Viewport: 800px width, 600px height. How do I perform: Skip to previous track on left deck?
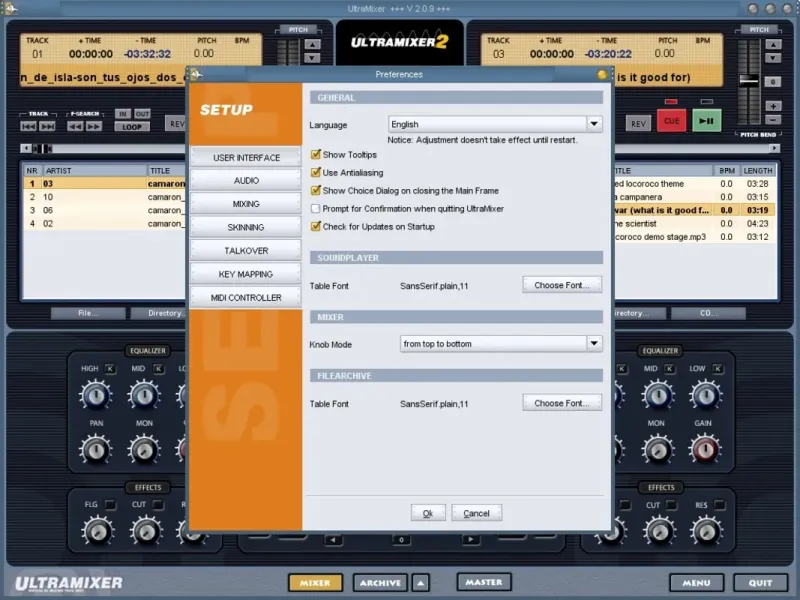point(29,126)
